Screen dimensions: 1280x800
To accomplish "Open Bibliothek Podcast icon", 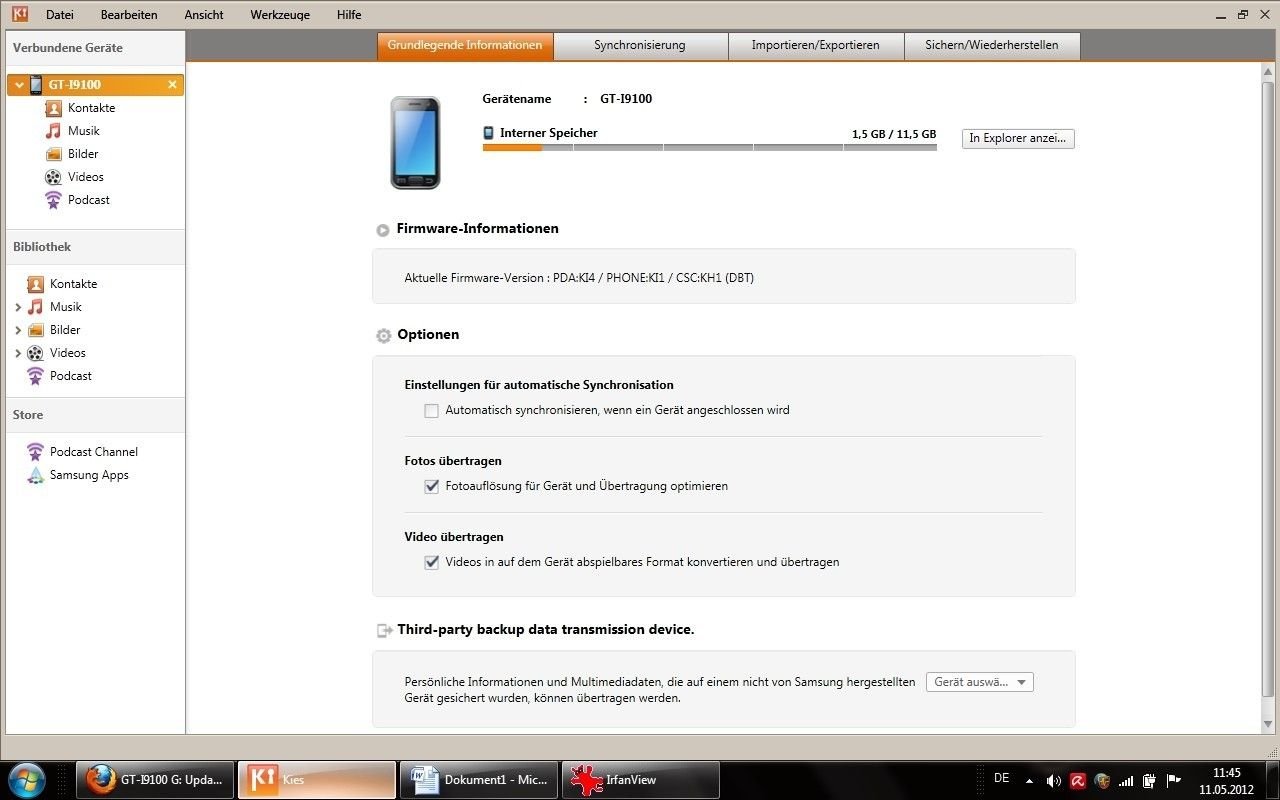I will tap(36, 376).
